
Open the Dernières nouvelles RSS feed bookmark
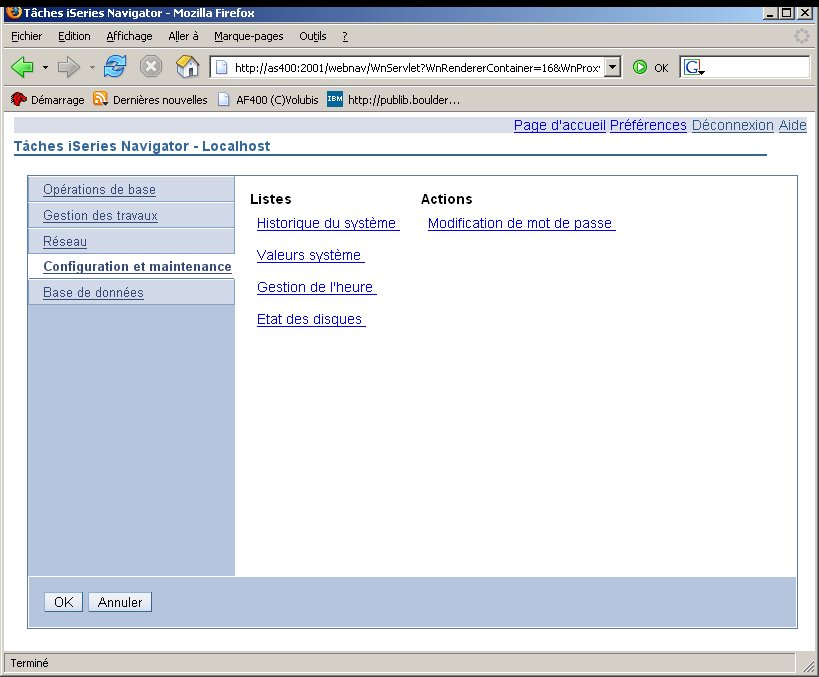point(150,99)
